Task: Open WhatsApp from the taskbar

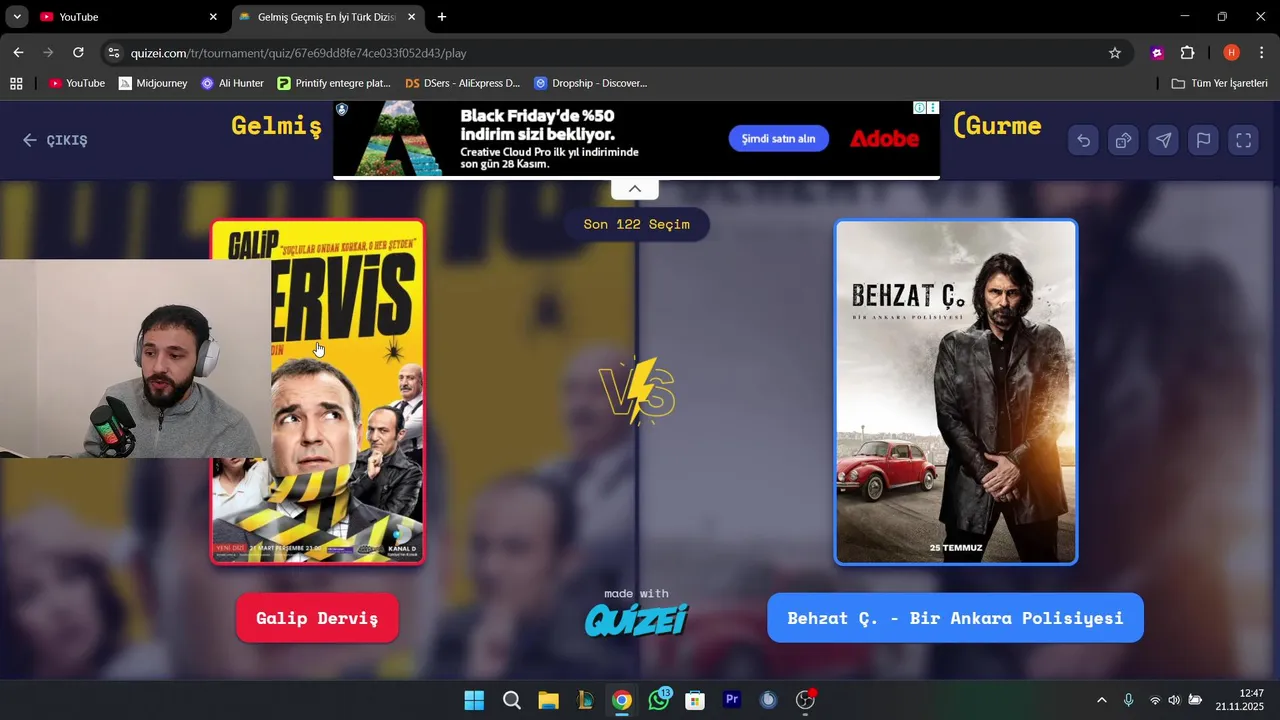Action: [659, 700]
